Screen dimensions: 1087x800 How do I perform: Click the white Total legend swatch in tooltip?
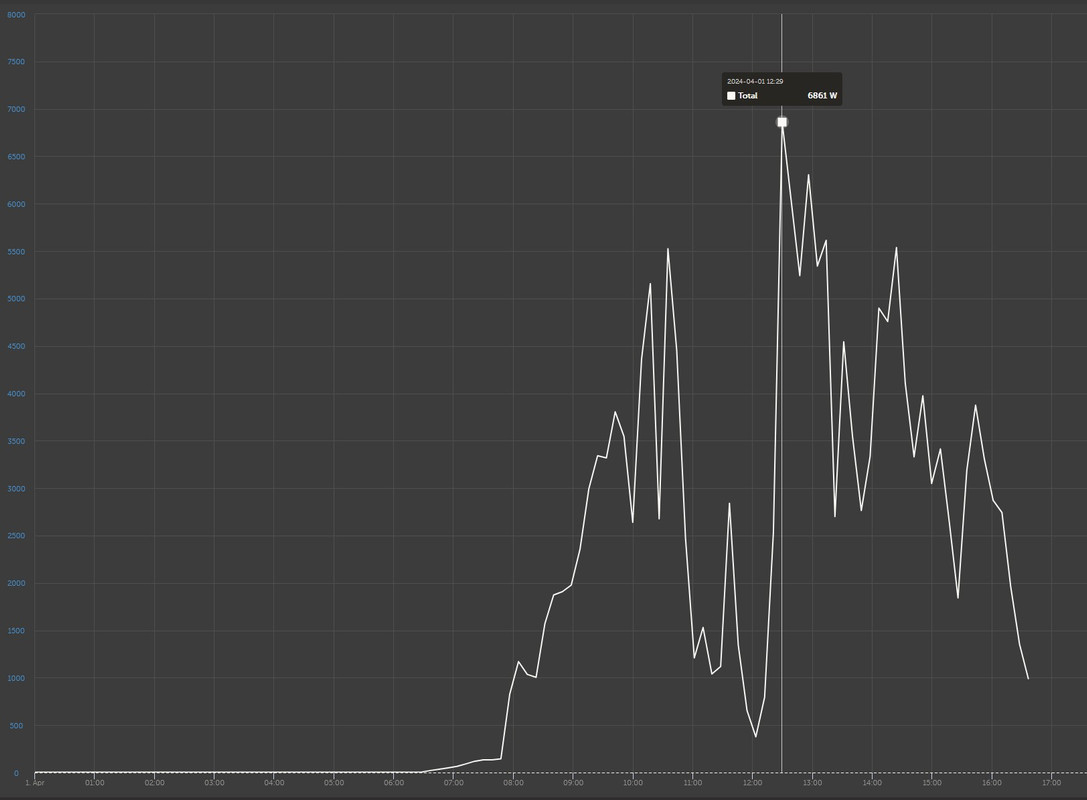pyautogui.click(x=731, y=96)
